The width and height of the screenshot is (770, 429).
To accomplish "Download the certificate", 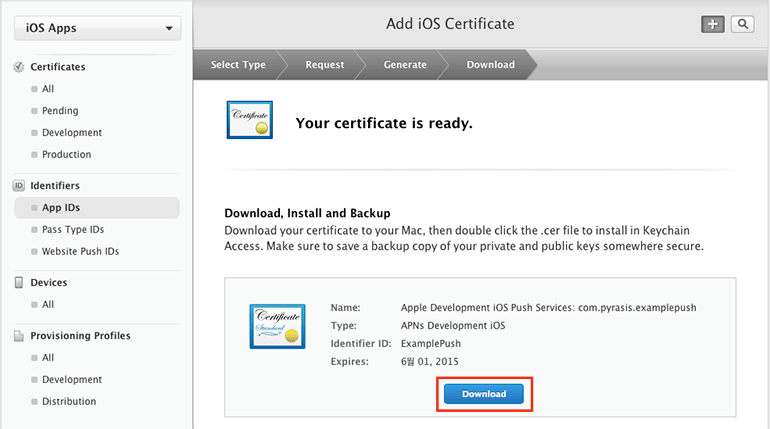I will 484,394.
